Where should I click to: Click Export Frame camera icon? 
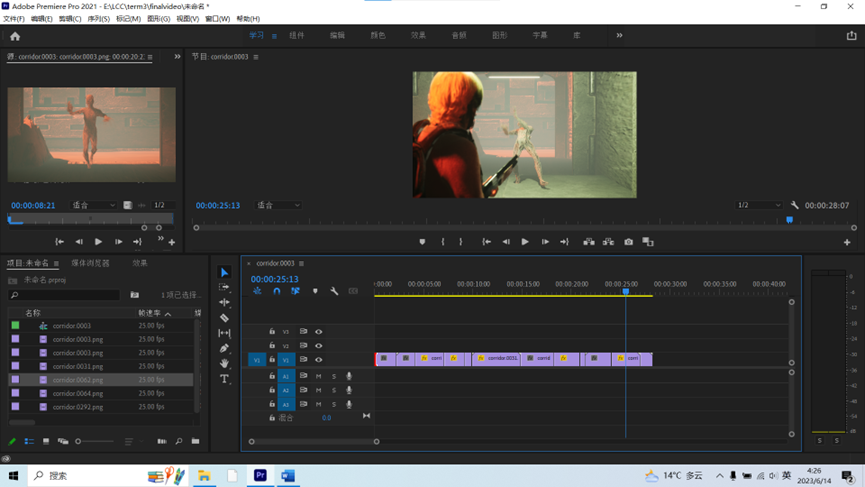[x=628, y=242]
